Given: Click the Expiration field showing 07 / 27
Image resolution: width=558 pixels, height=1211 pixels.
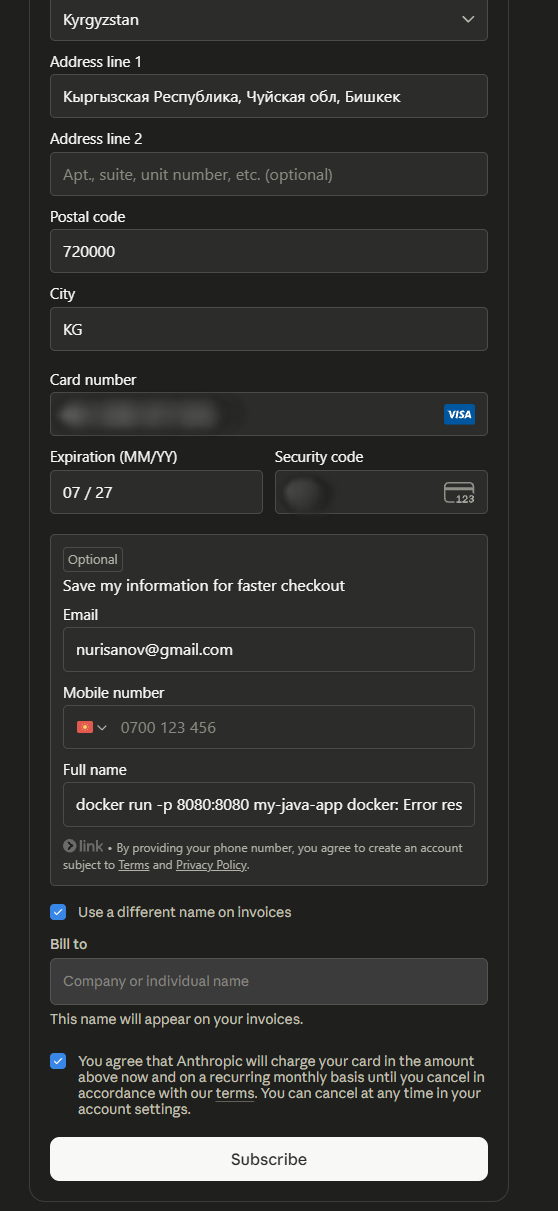Looking at the screenshot, I should pos(156,492).
